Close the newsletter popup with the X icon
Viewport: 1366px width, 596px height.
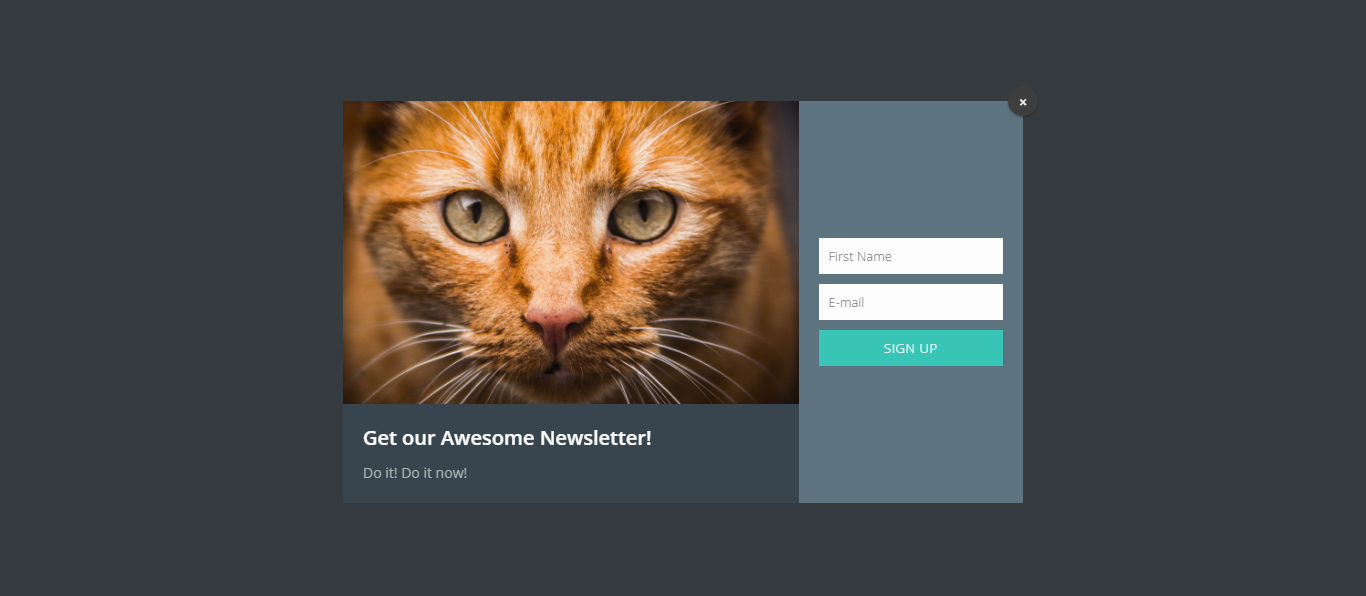[1022, 102]
